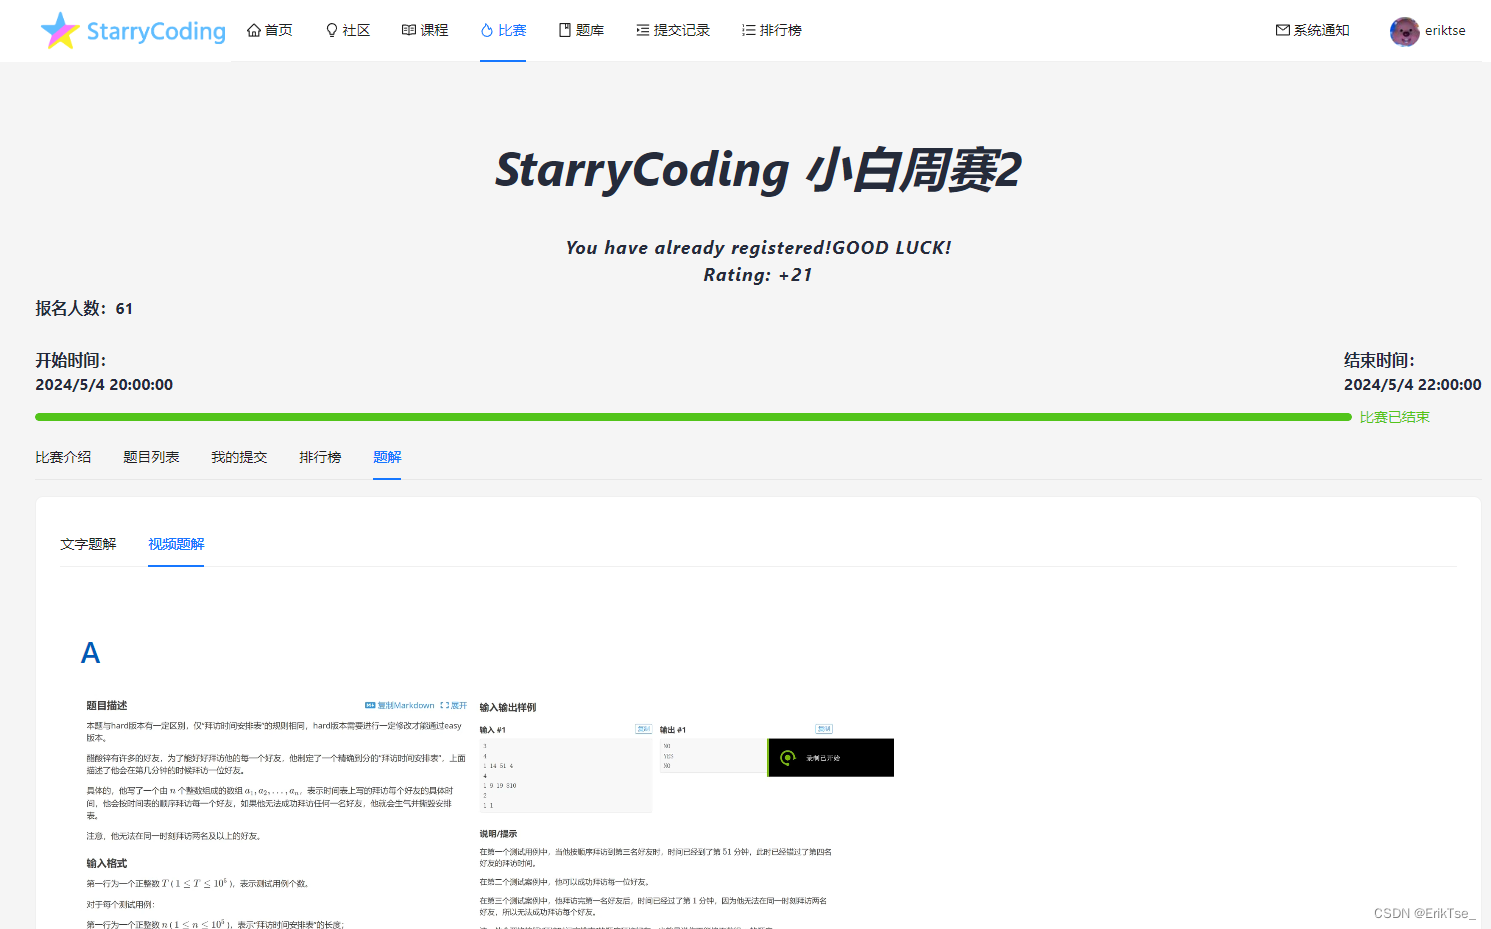Select the 比赛 contests nav item
Viewport: 1491px width, 929px height.
(x=503, y=30)
